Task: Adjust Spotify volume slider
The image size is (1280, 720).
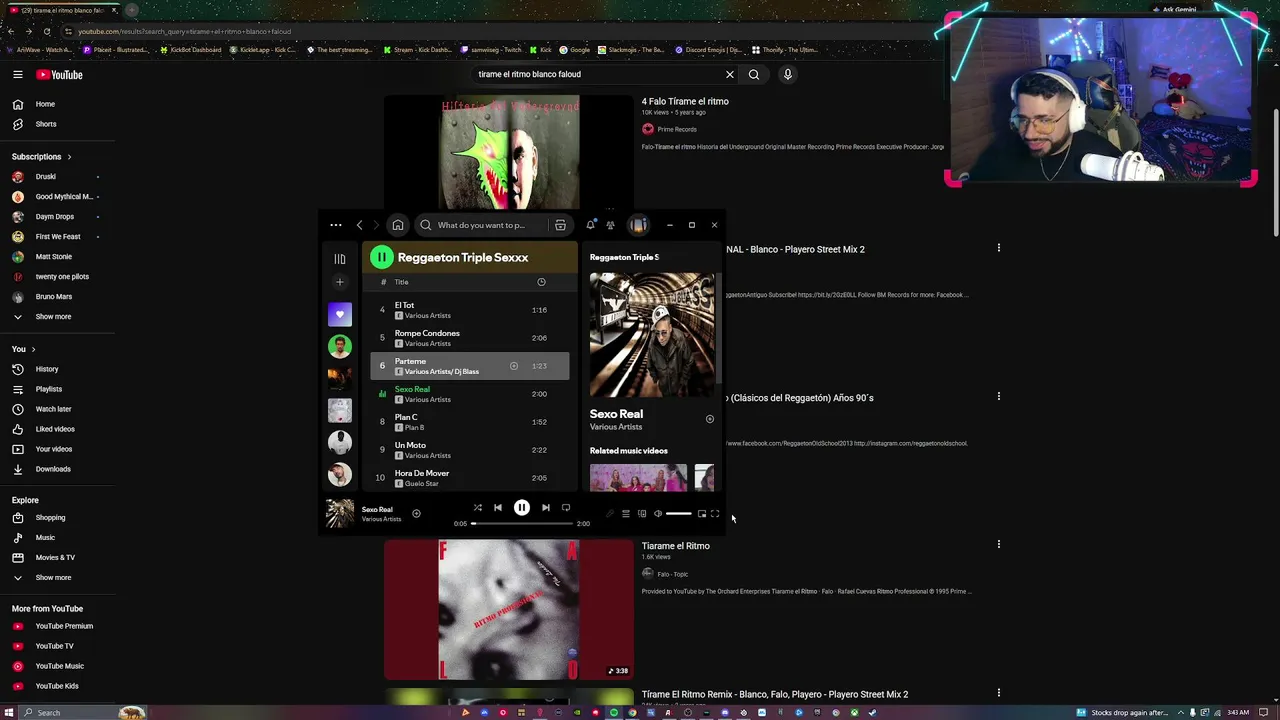Action: click(678, 514)
